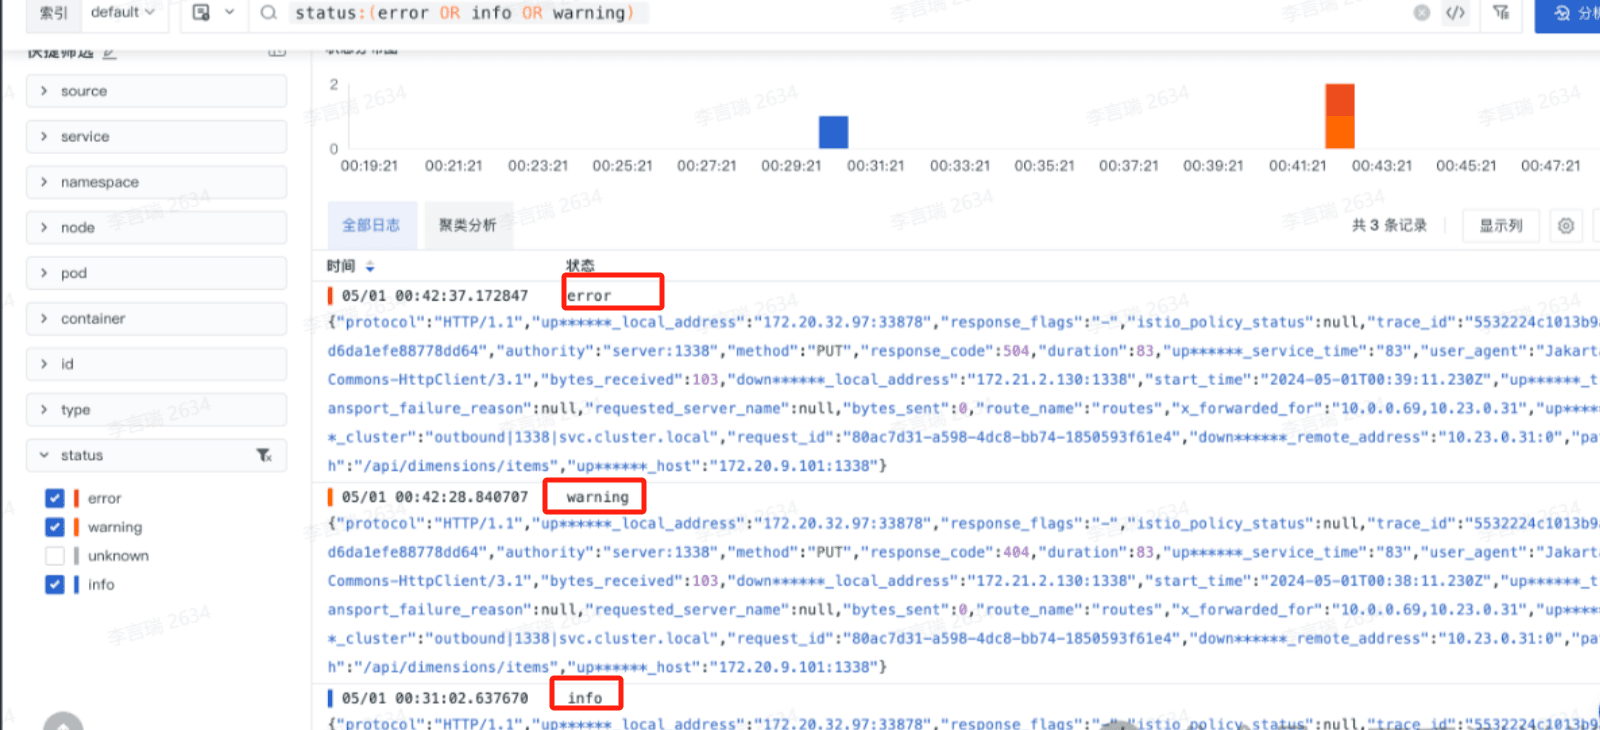The height and width of the screenshot is (730, 1600).
Task: Open the saved query icon in search bar
Action: [201, 13]
